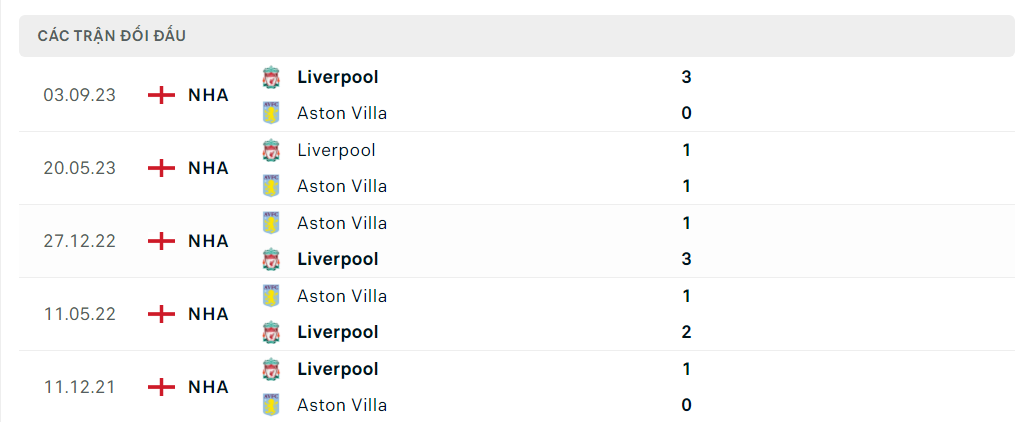Click Liverpool crest in 20.05.23 match
Image resolution: width=1022 pixels, height=422 pixels.
(x=271, y=150)
